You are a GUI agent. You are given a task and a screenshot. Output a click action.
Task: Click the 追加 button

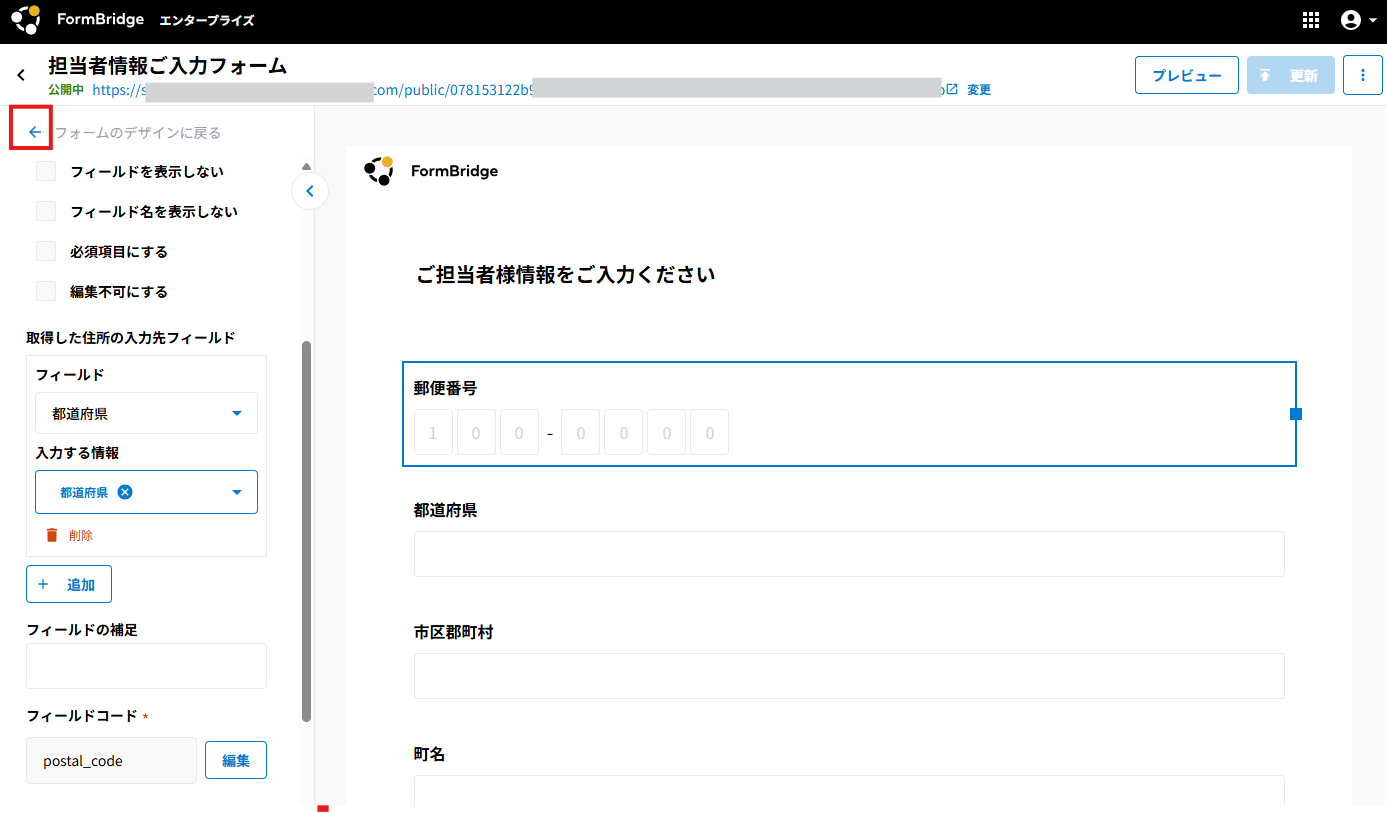point(69,584)
